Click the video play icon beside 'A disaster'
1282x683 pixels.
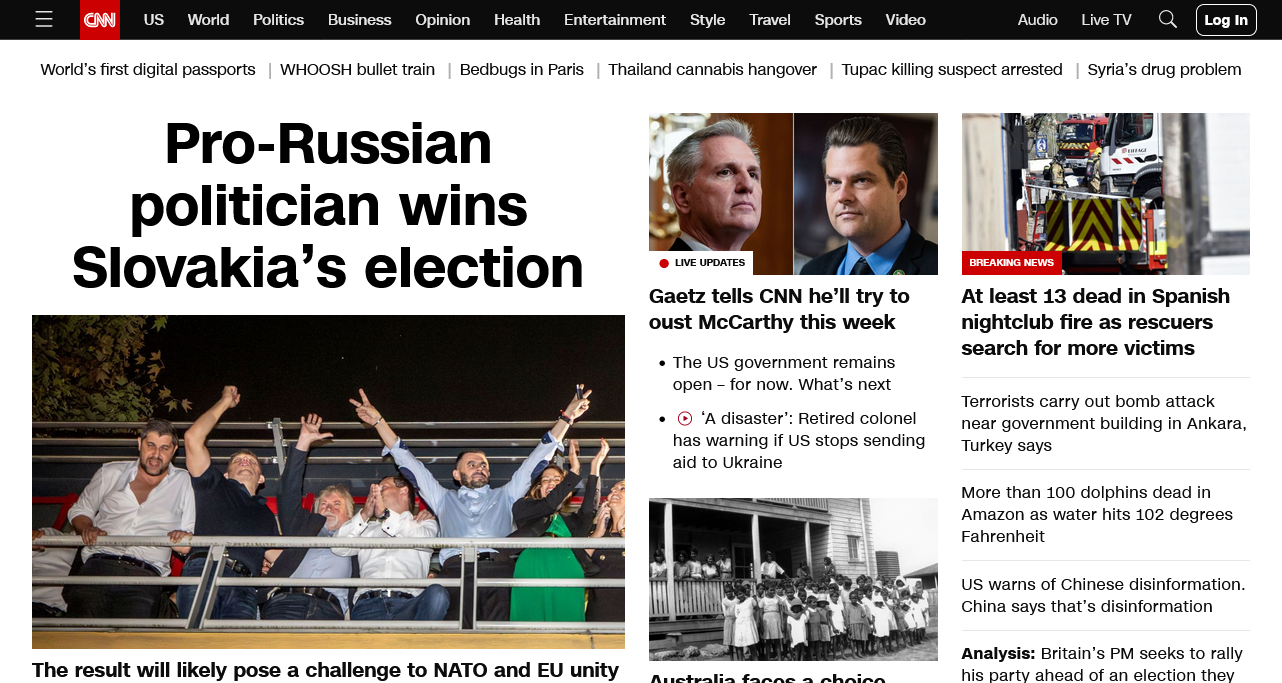click(x=685, y=419)
